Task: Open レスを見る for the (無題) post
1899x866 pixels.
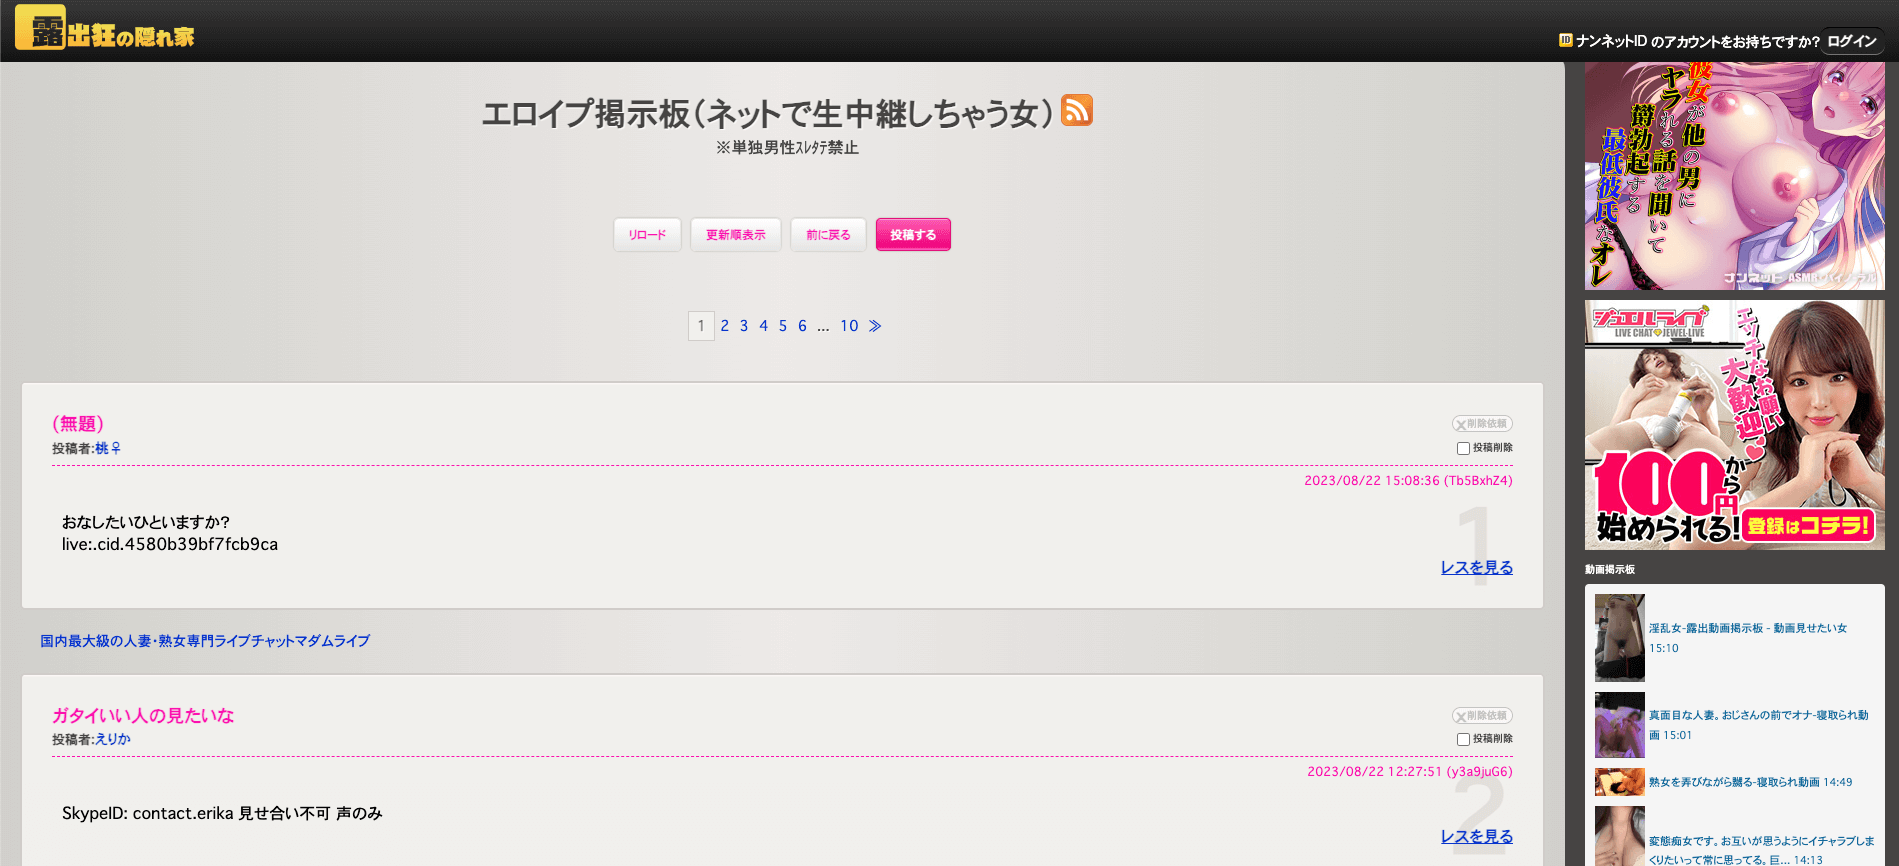Action: click(1477, 568)
